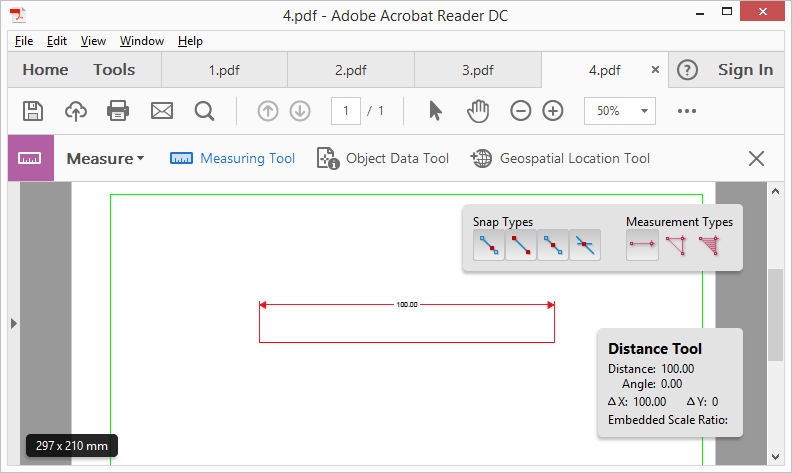Switch to the 3.pdf tab

click(x=478, y=70)
